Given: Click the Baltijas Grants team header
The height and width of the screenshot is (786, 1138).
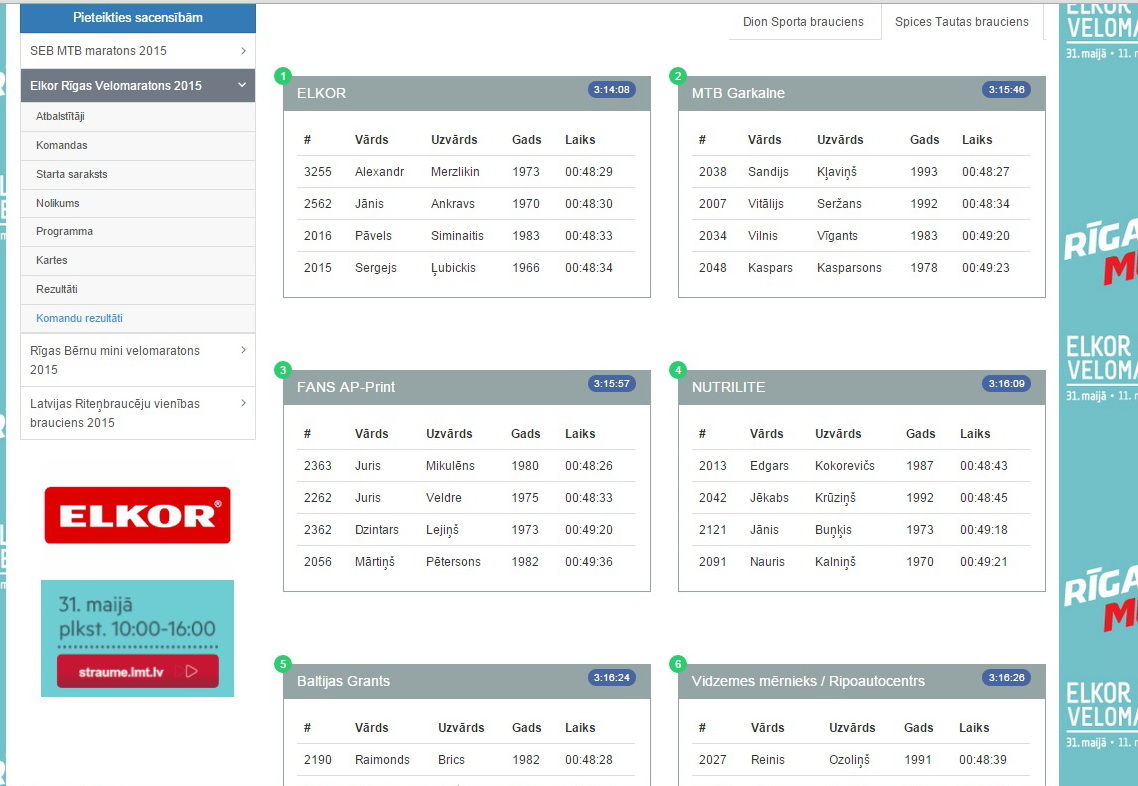Looking at the screenshot, I should (343, 681).
